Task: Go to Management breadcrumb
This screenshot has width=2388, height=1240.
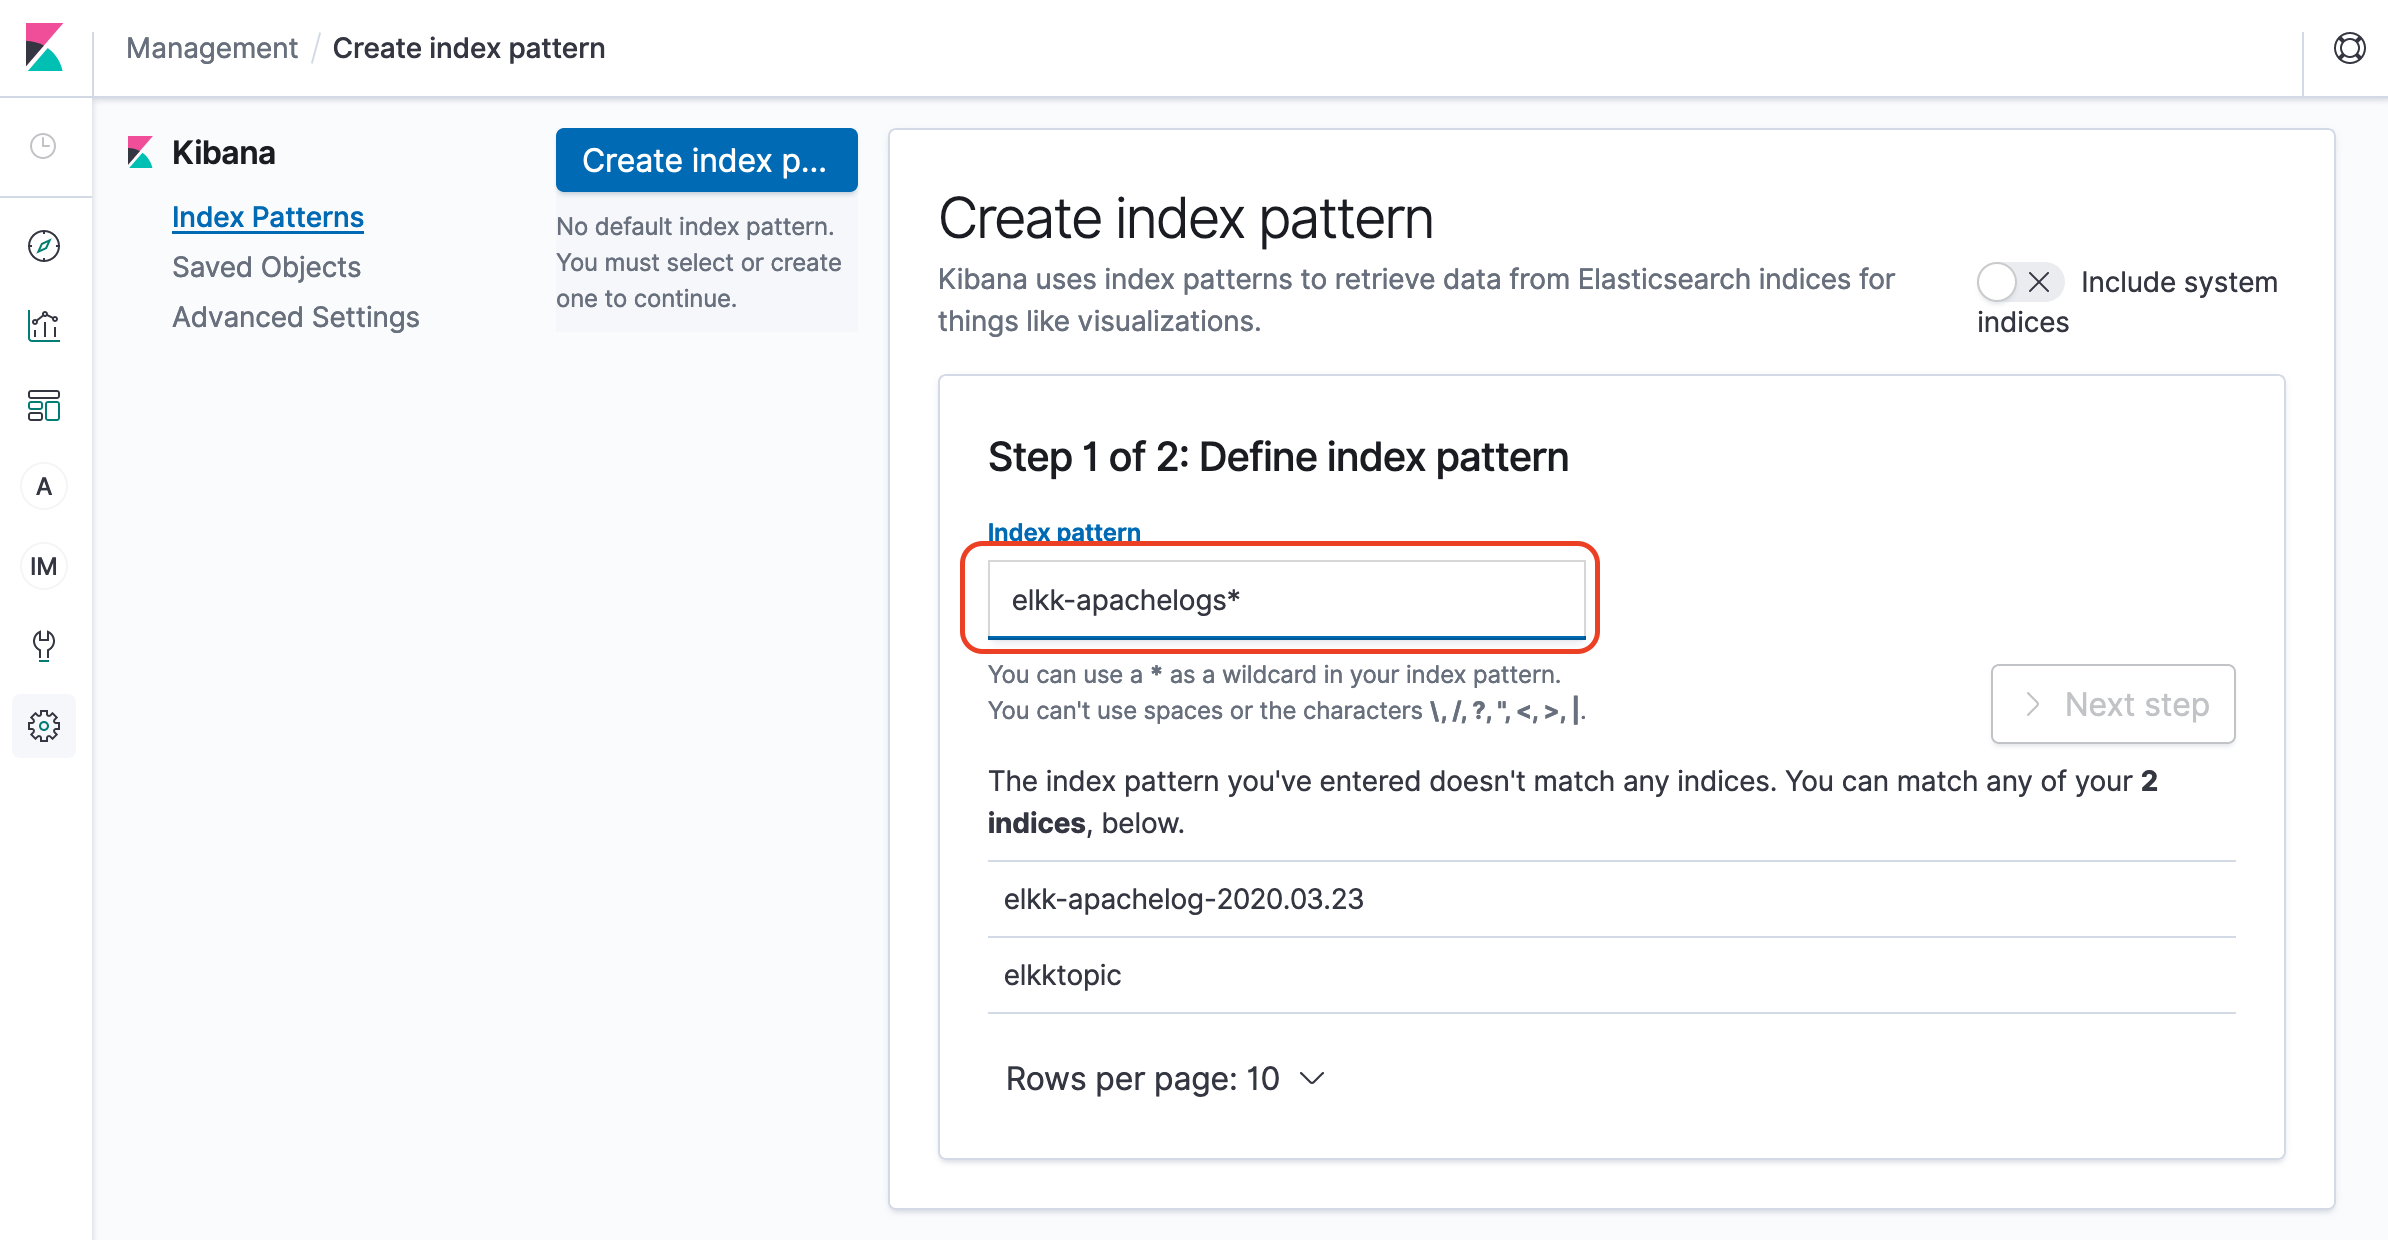Action: [212, 48]
